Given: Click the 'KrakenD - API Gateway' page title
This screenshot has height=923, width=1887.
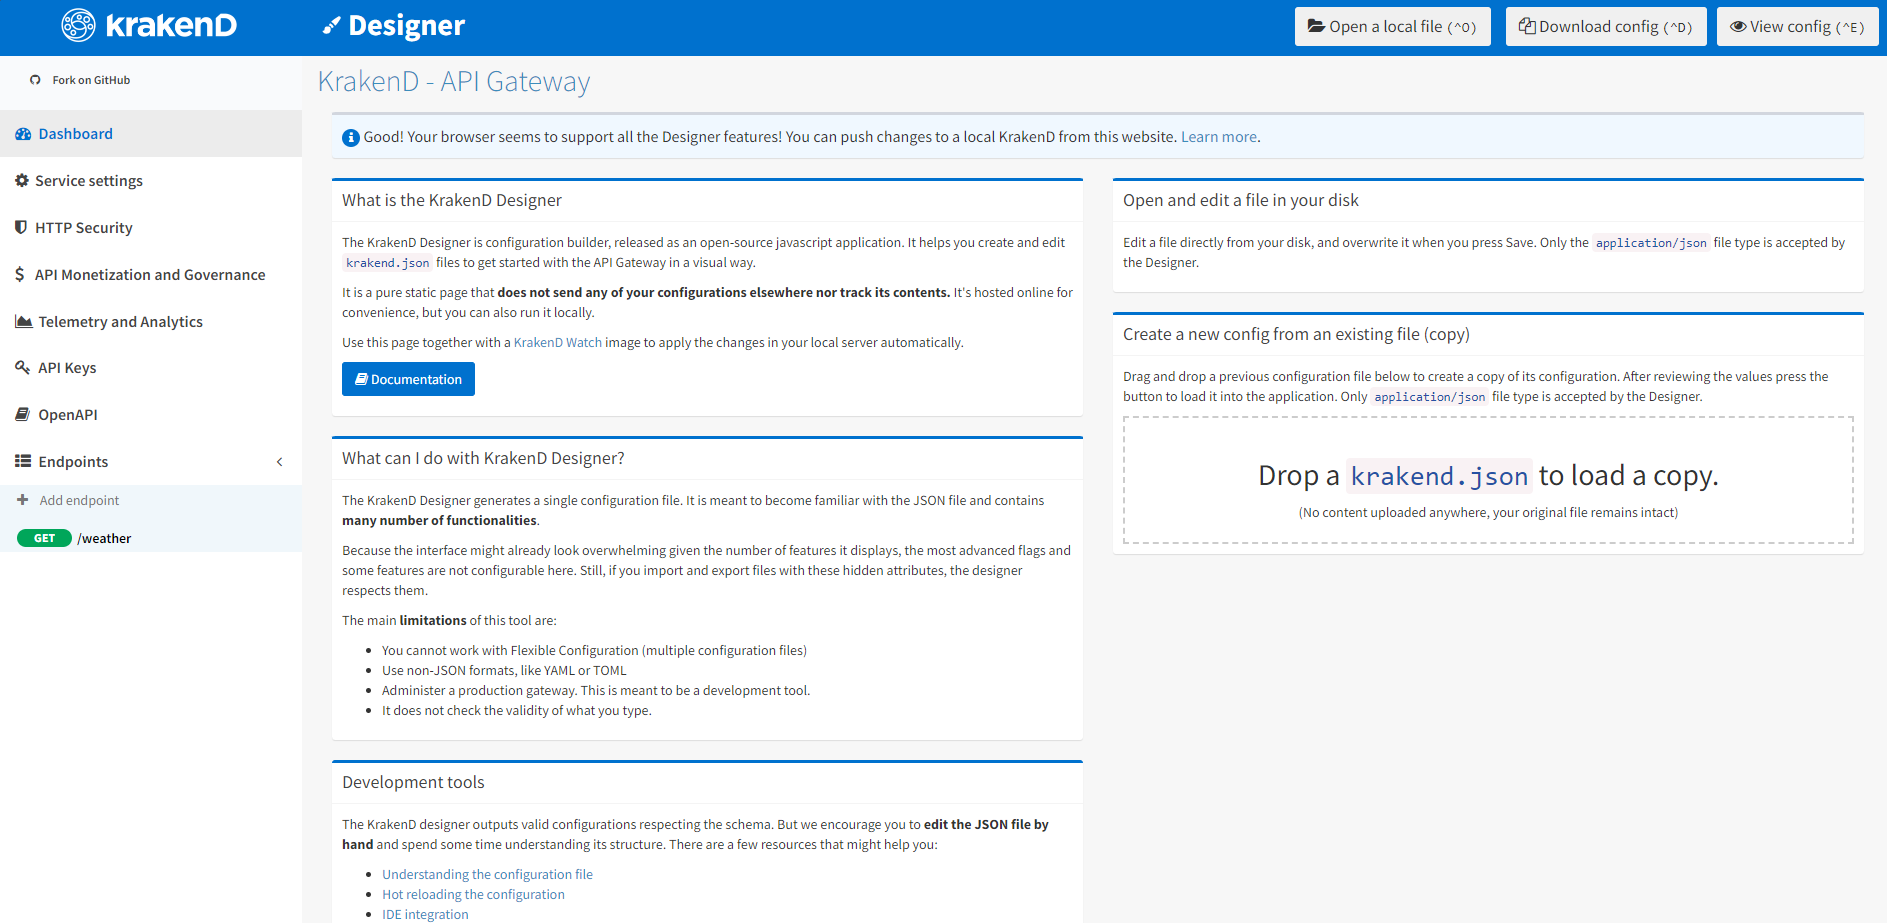Looking at the screenshot, I should point(454,81).
